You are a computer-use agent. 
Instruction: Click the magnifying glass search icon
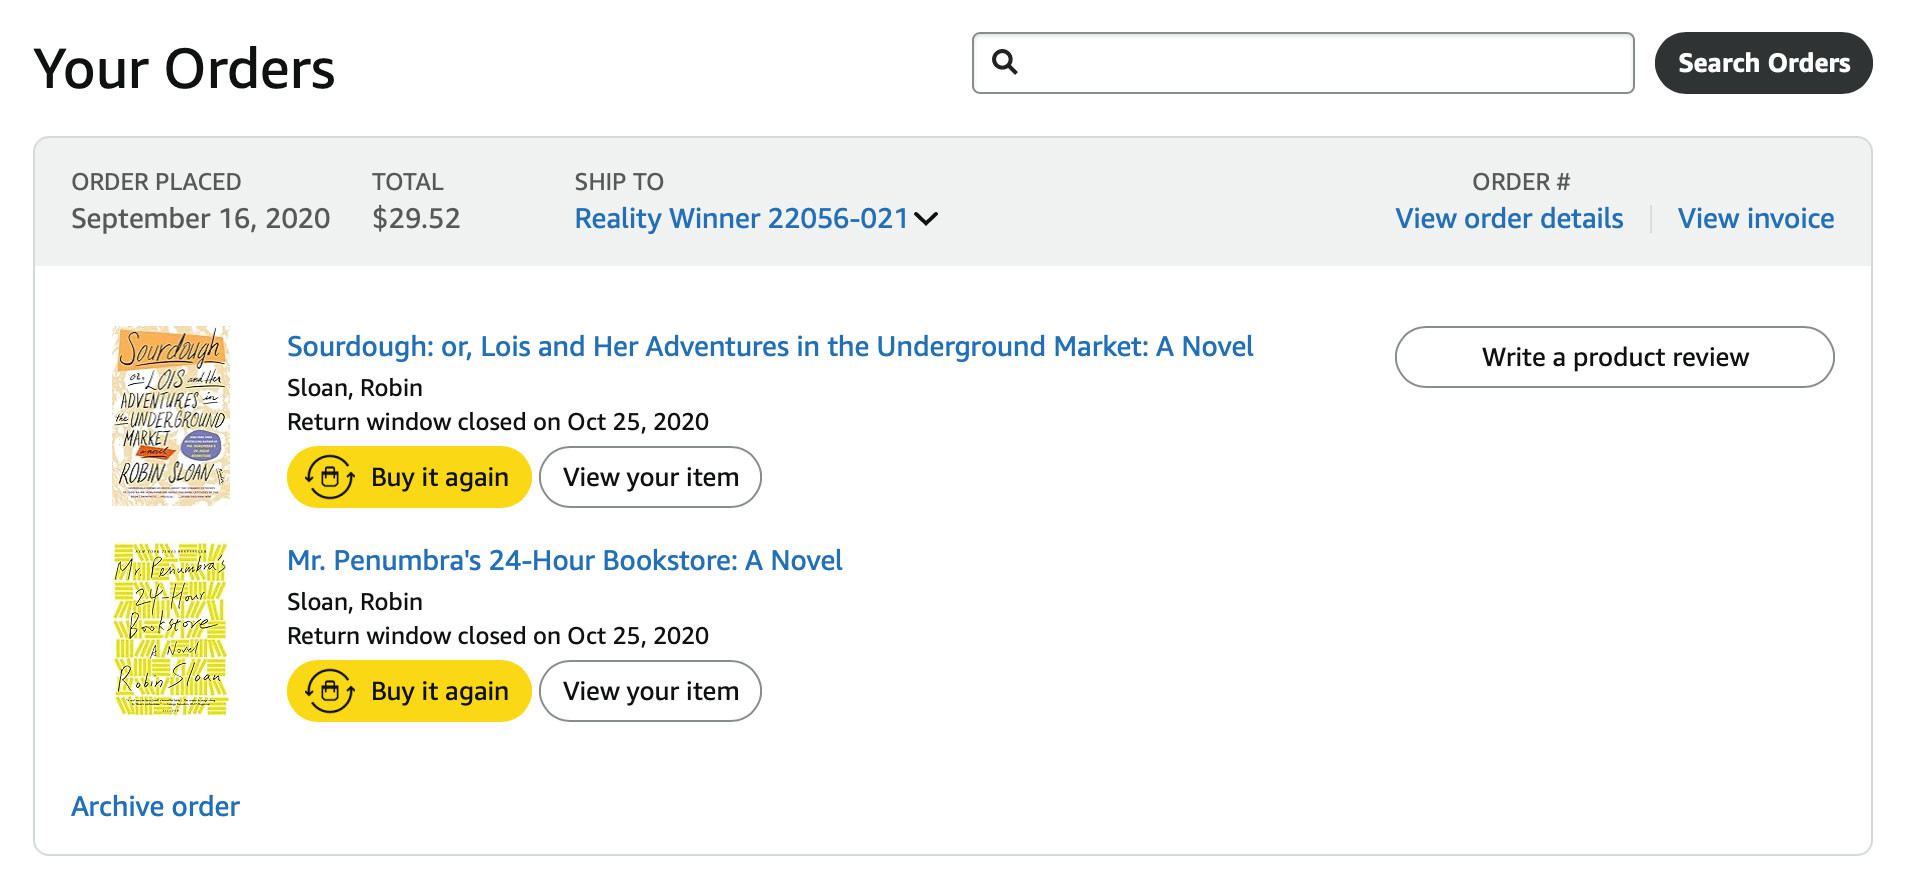pos(1006,63)
